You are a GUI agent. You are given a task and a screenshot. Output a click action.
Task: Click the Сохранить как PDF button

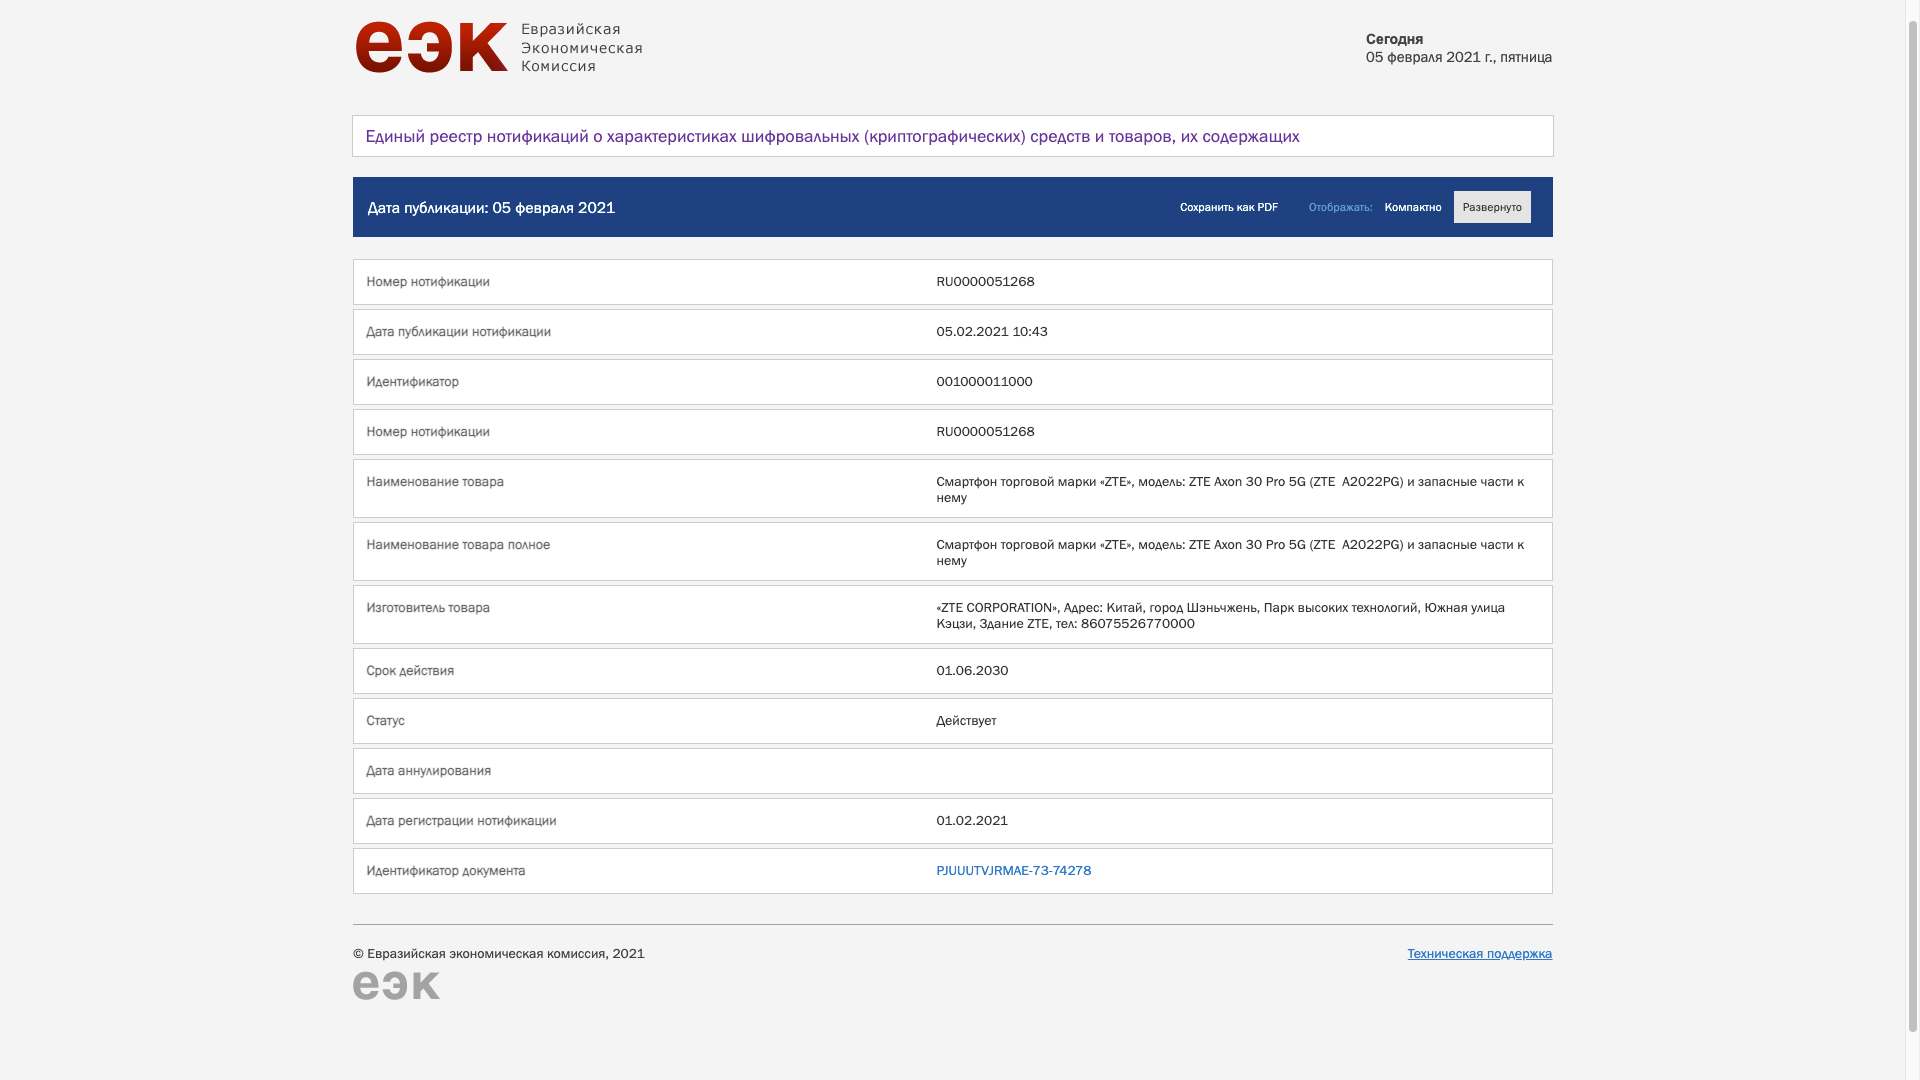pos(1228,207)
